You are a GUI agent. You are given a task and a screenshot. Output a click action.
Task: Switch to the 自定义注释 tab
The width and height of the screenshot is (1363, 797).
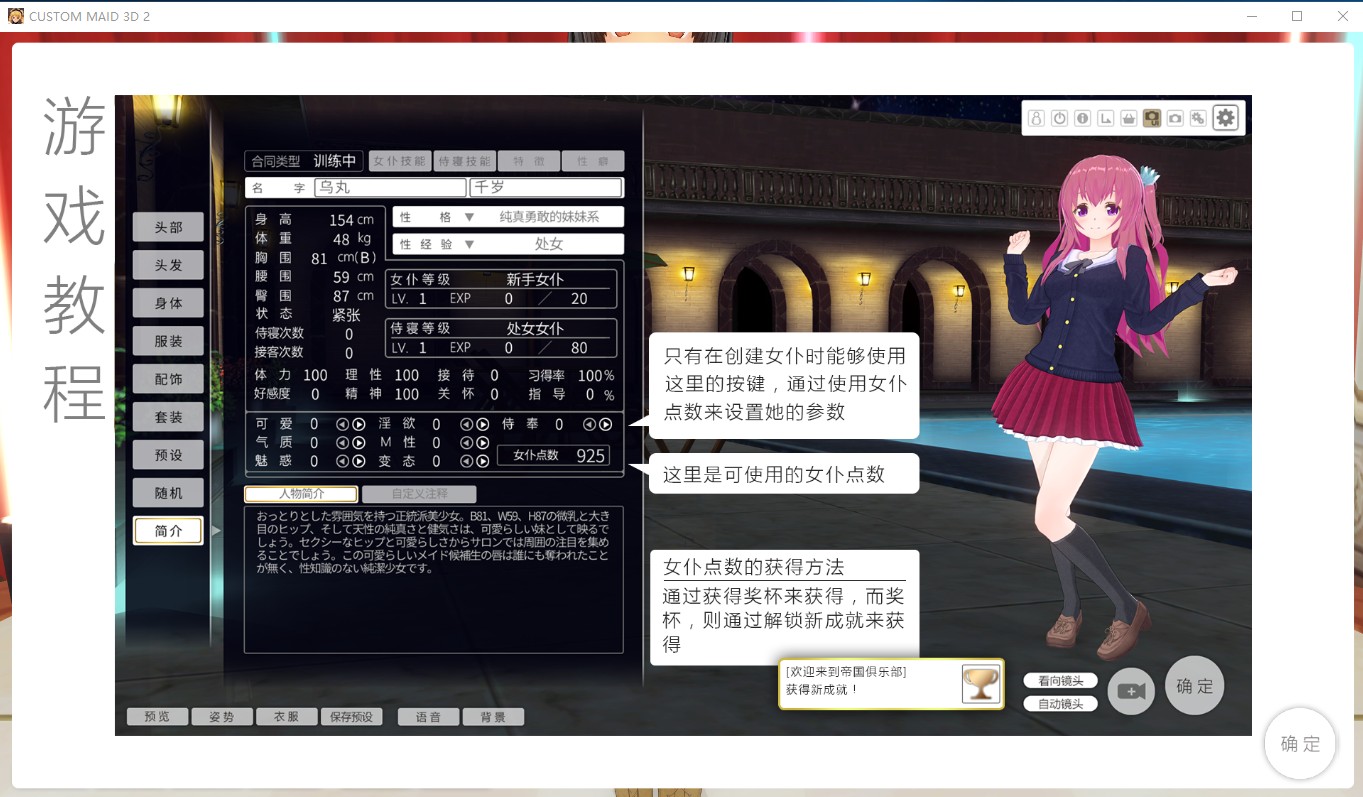pos(419,494)
